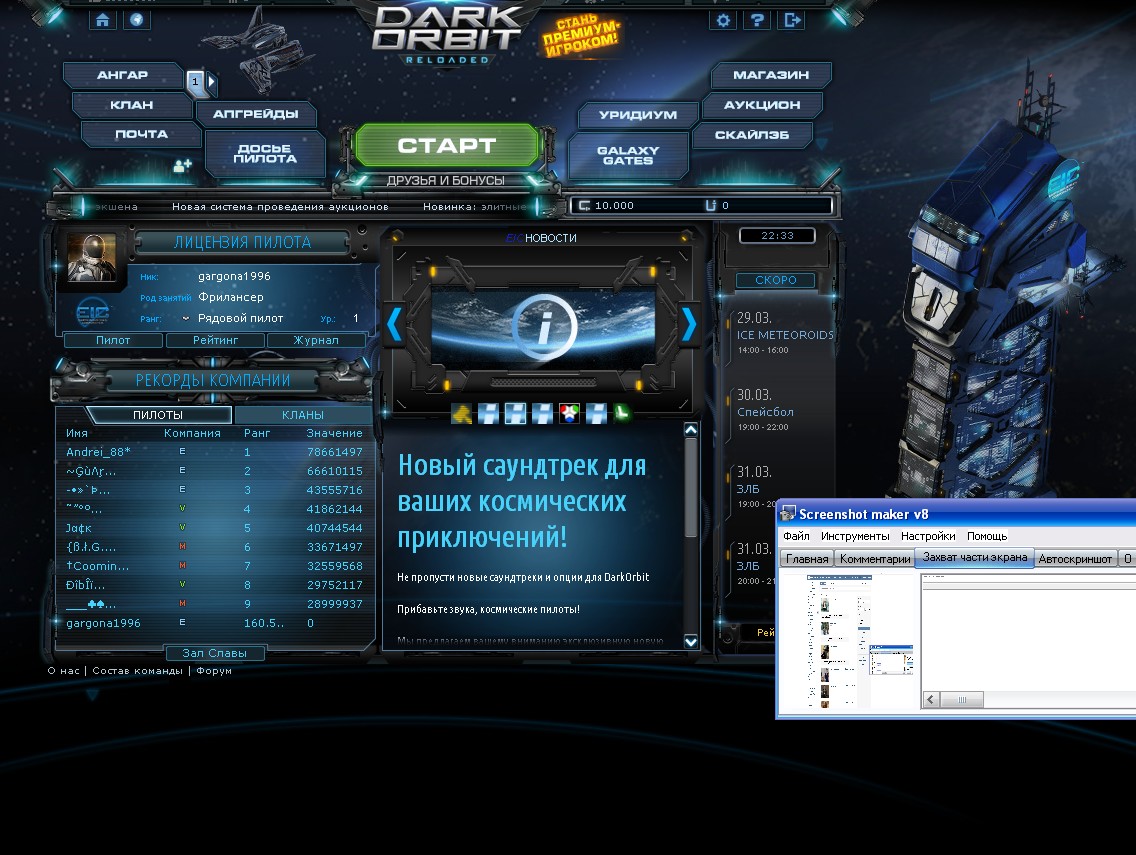Image resolution: width=1136 pixels, height=855 pixels.
Task: Click the large info icon in news viewer
Action: pos(544,328)
